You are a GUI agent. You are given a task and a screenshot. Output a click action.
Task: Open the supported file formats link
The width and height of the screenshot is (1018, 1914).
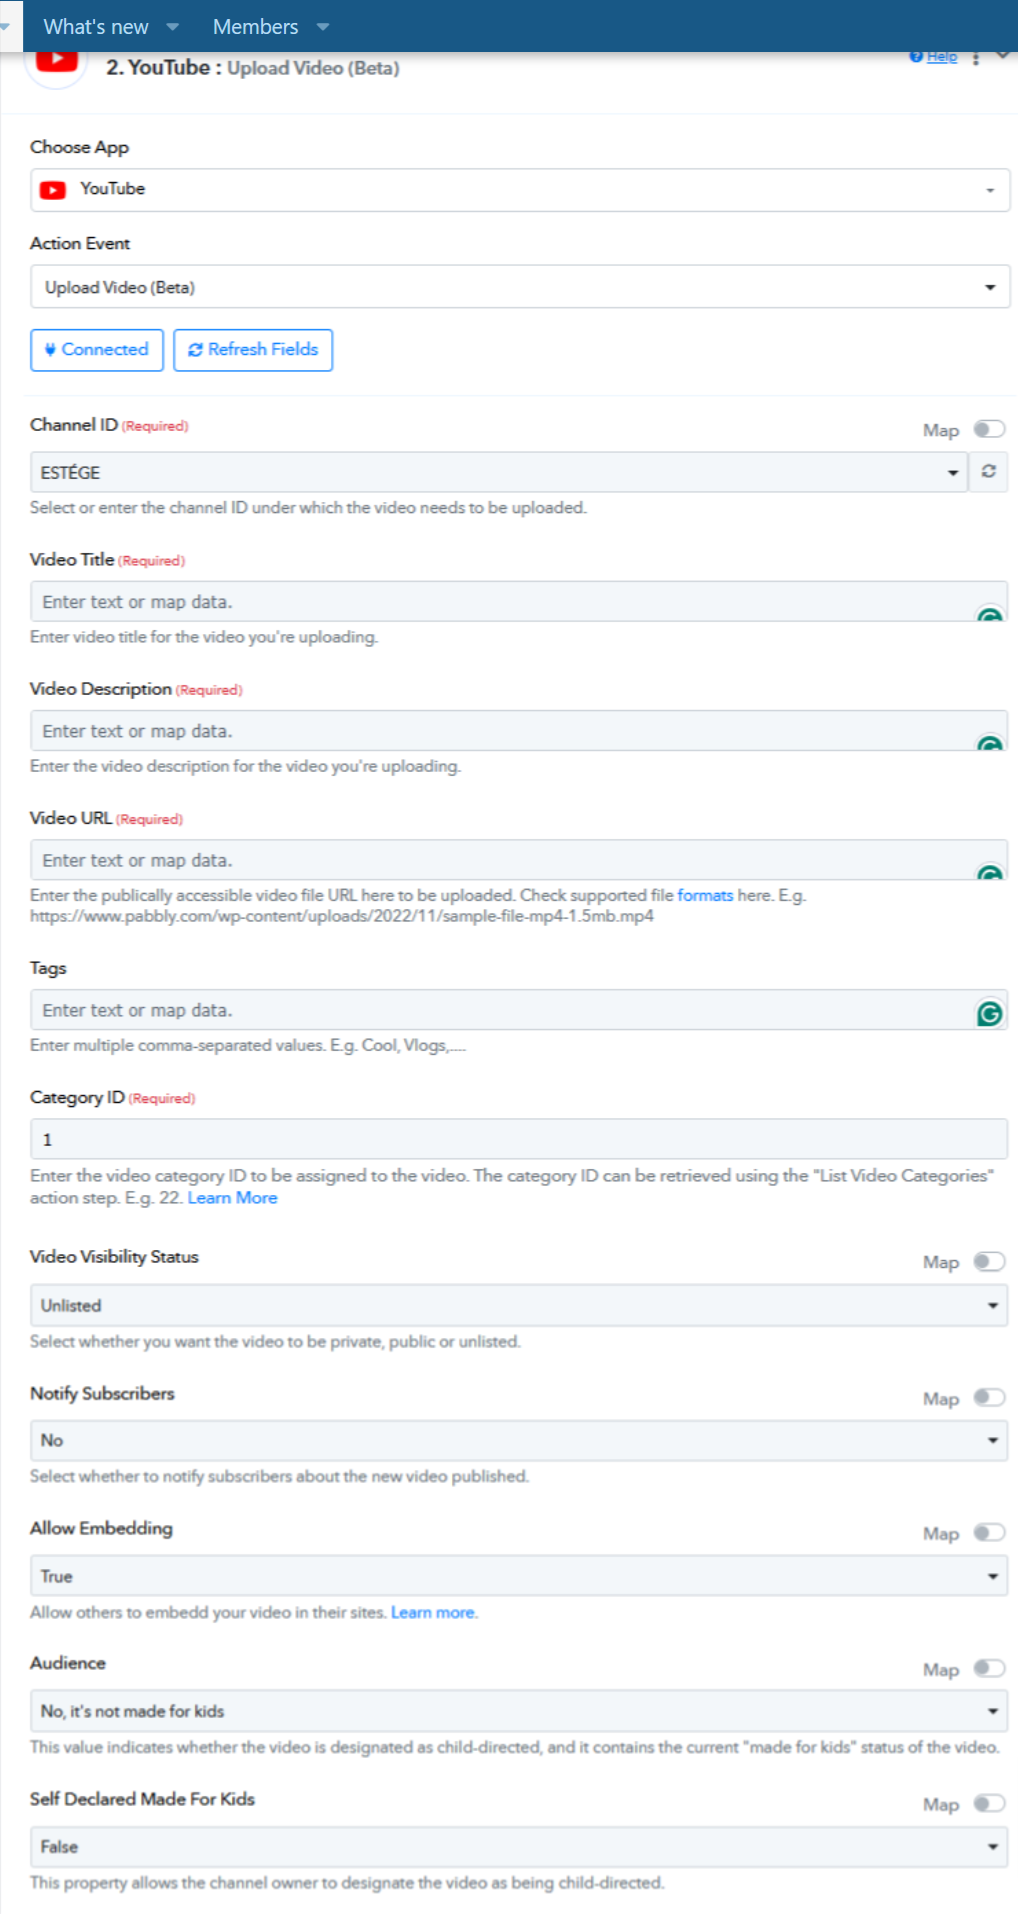click(x=705, y=895)
